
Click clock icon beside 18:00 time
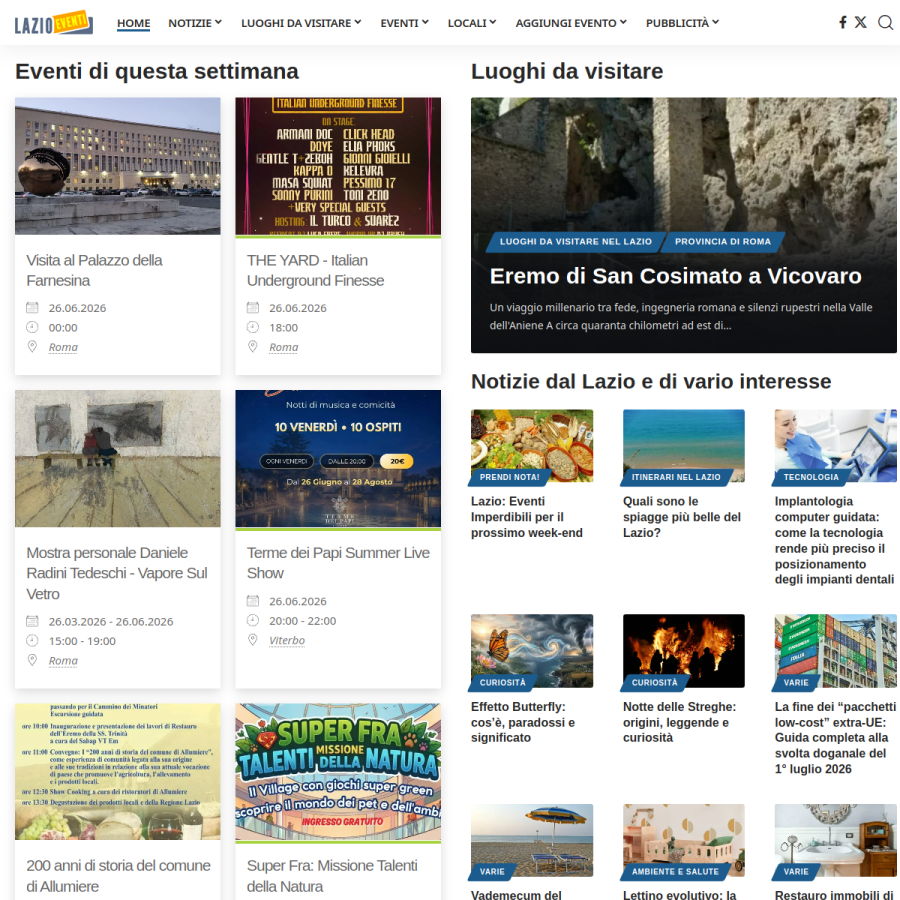253,327
